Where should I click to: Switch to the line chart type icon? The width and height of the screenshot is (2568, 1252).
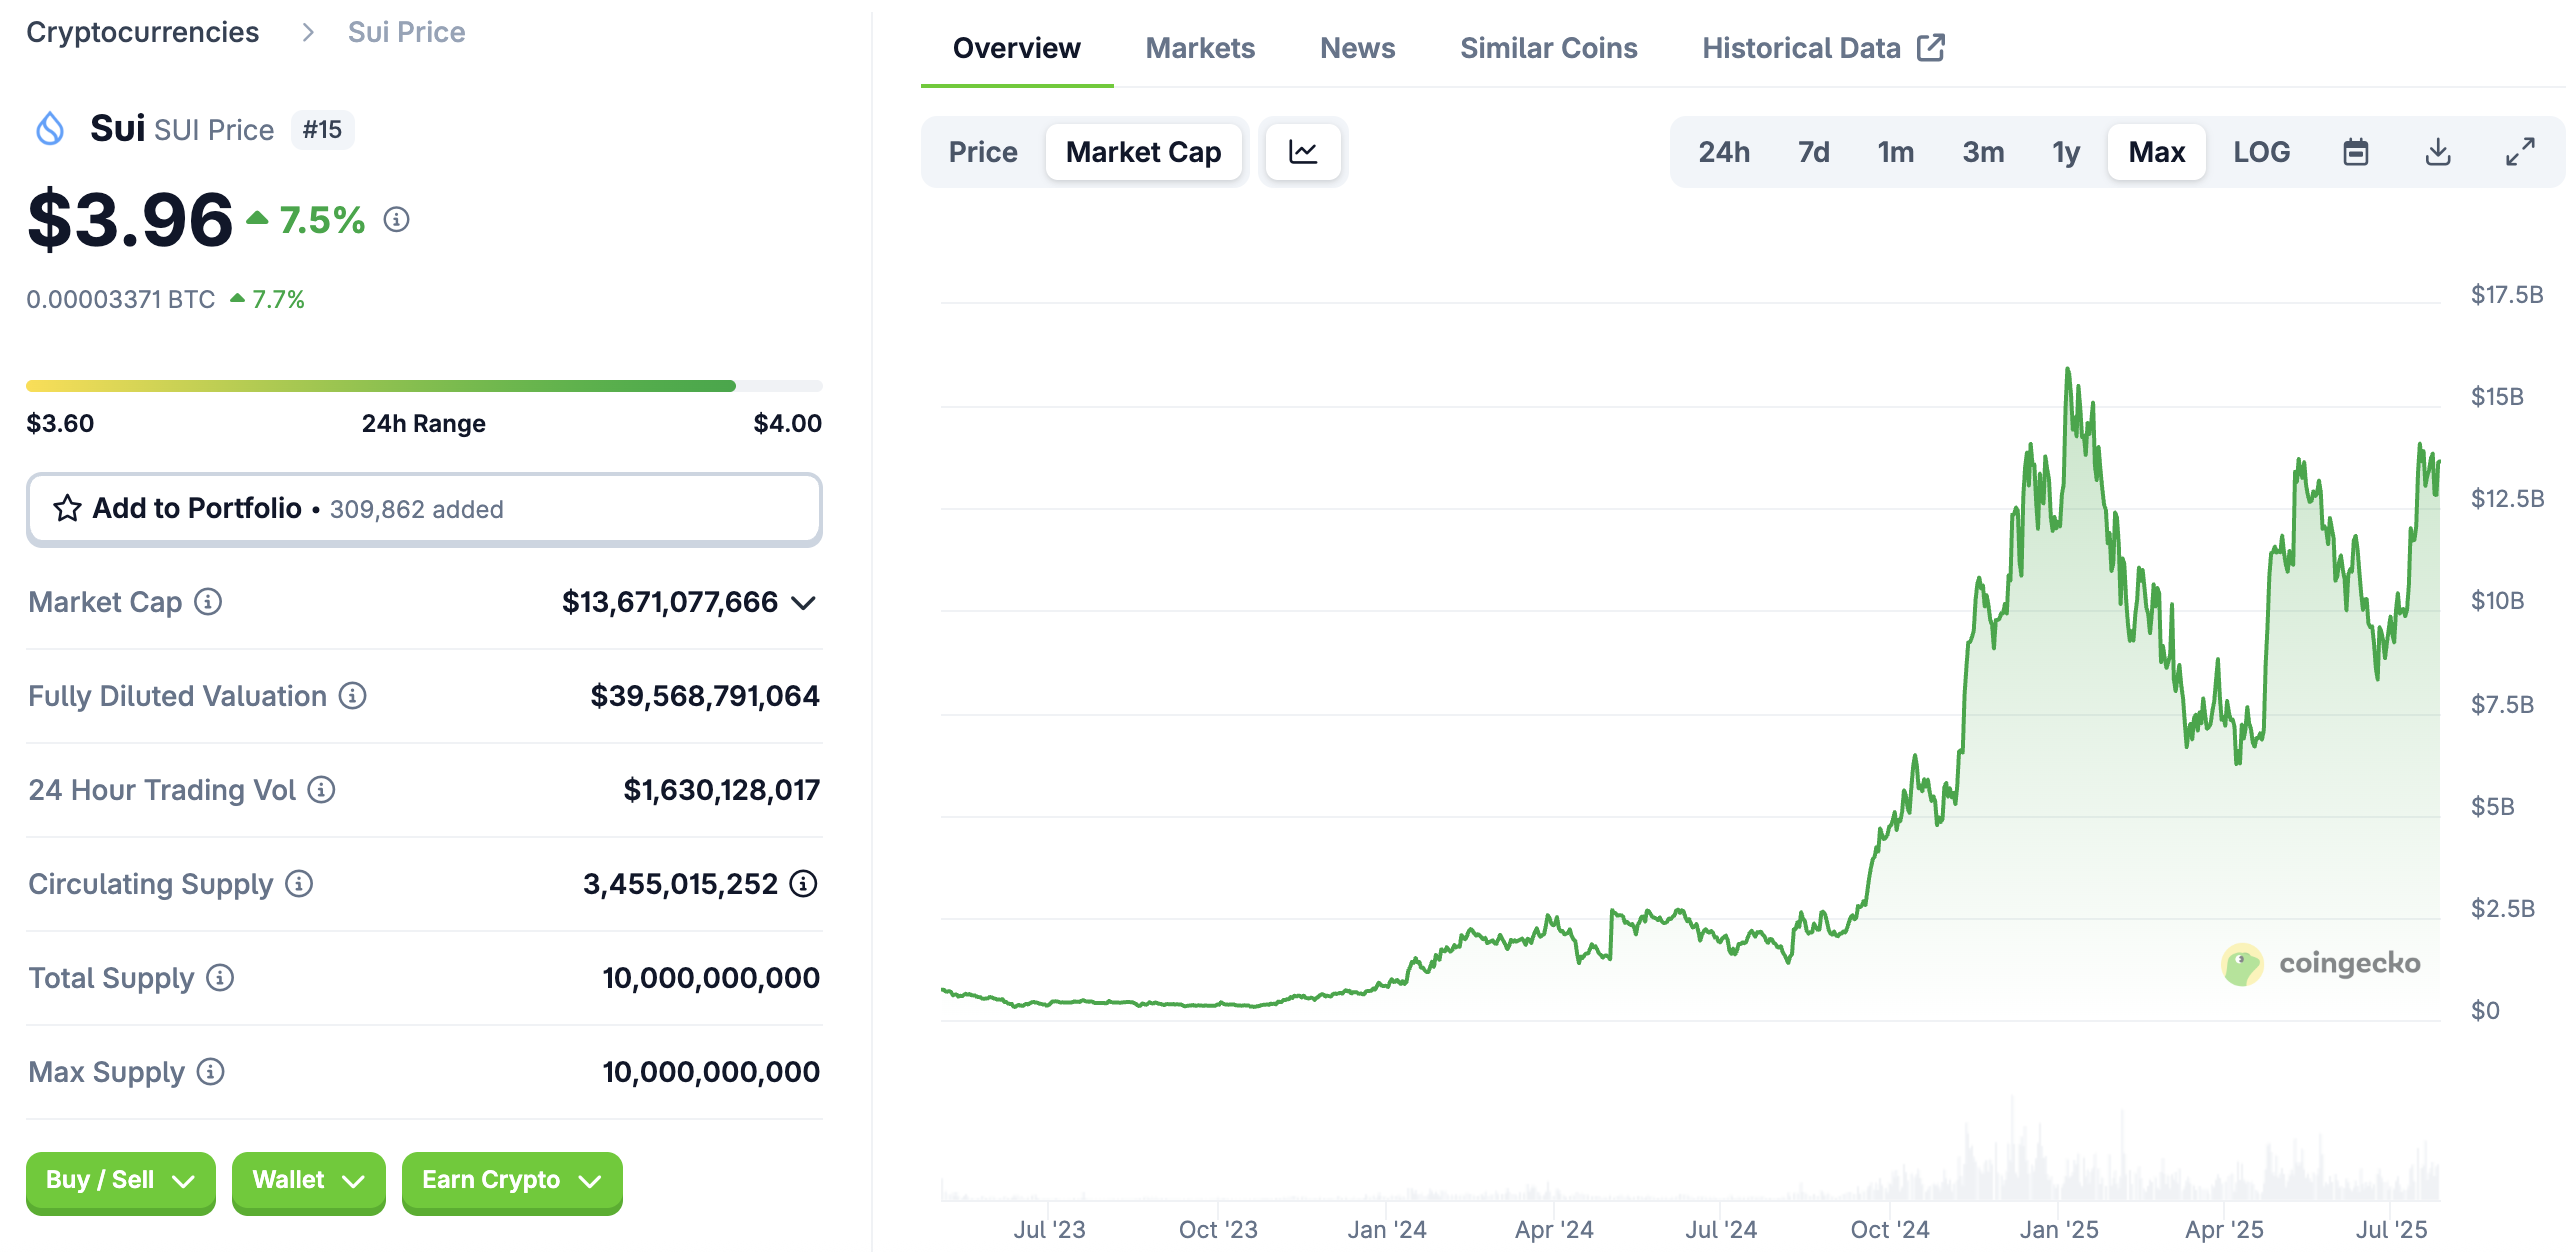[x=1303, y=152]
